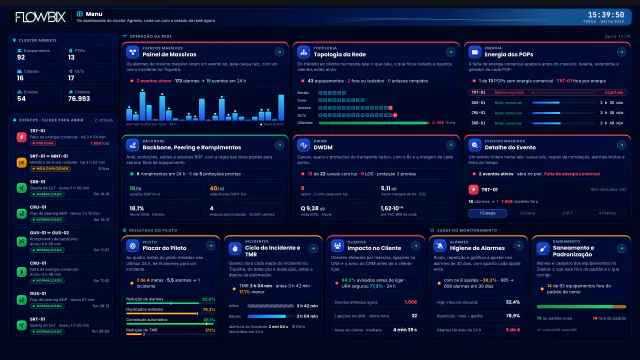
Task: Open the Menu item in top header
Action: click(94, 14)
